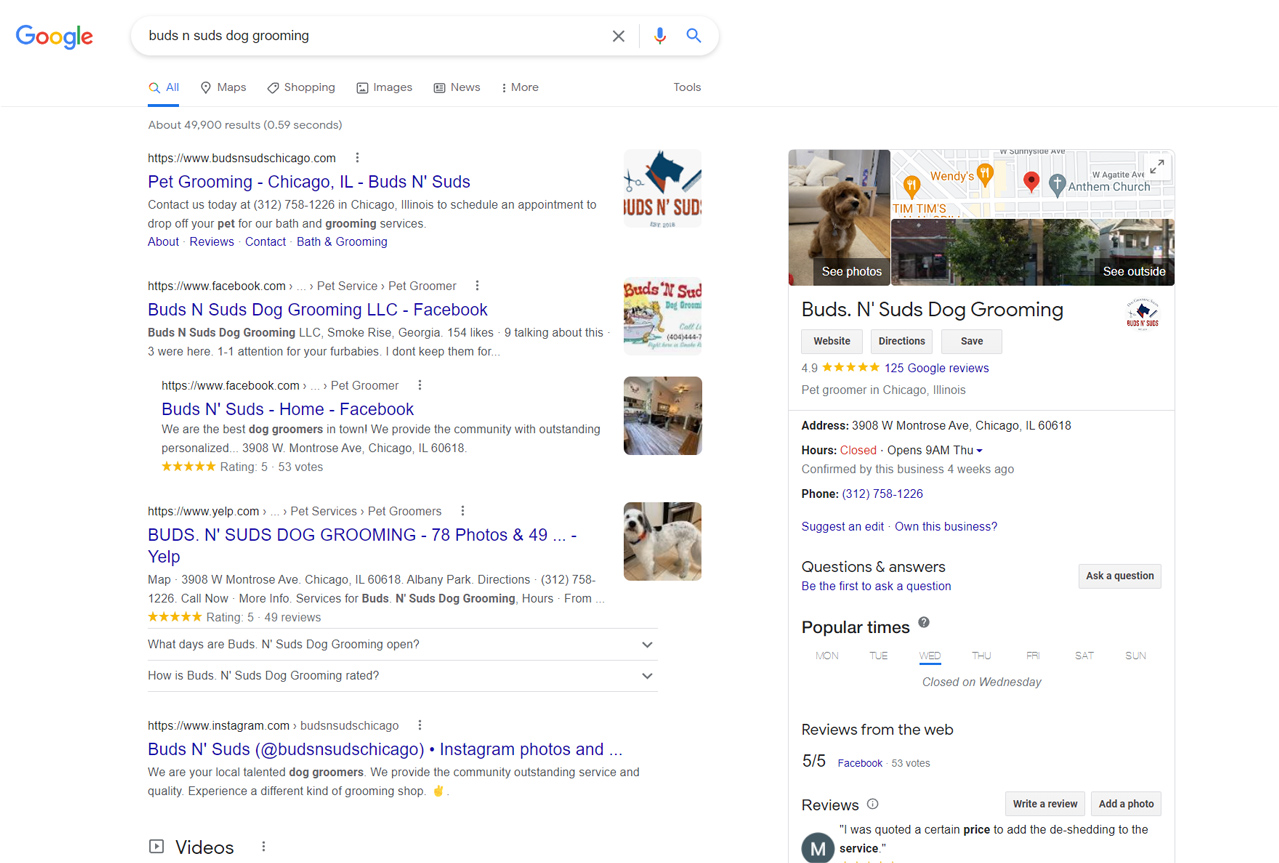Open options menu for Pet Groomer Facebook result
This screenshot has height=863, width=1279.
click(x=477, y=286)
